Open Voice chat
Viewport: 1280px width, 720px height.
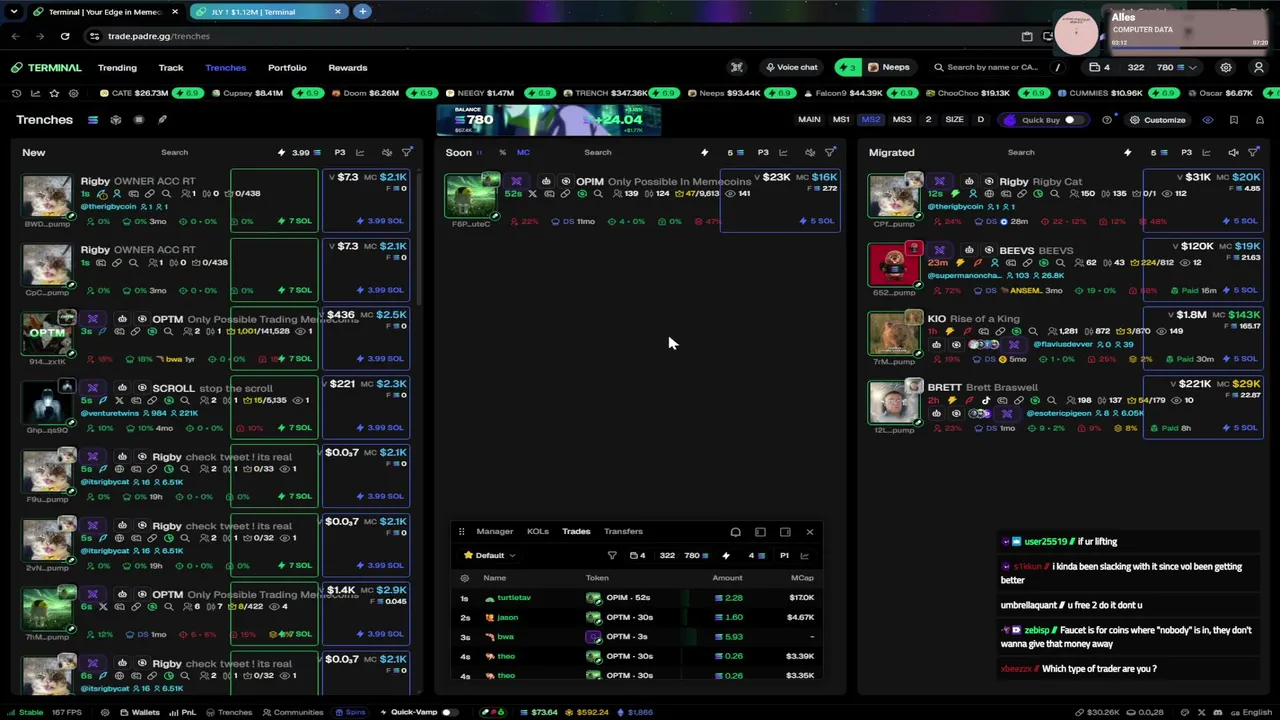coord(791,67)
